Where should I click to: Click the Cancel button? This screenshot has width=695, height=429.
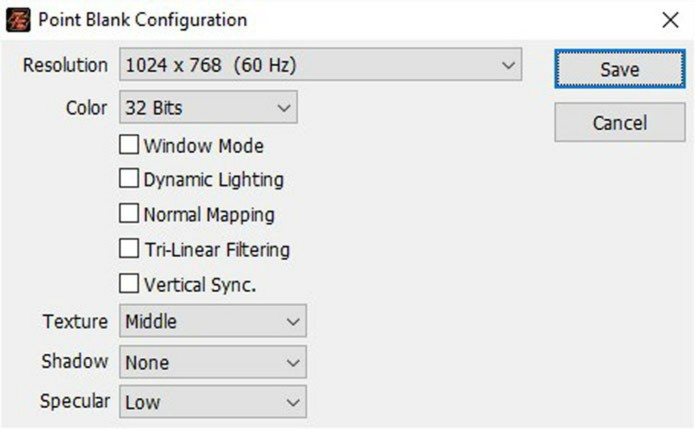(620, 122)
